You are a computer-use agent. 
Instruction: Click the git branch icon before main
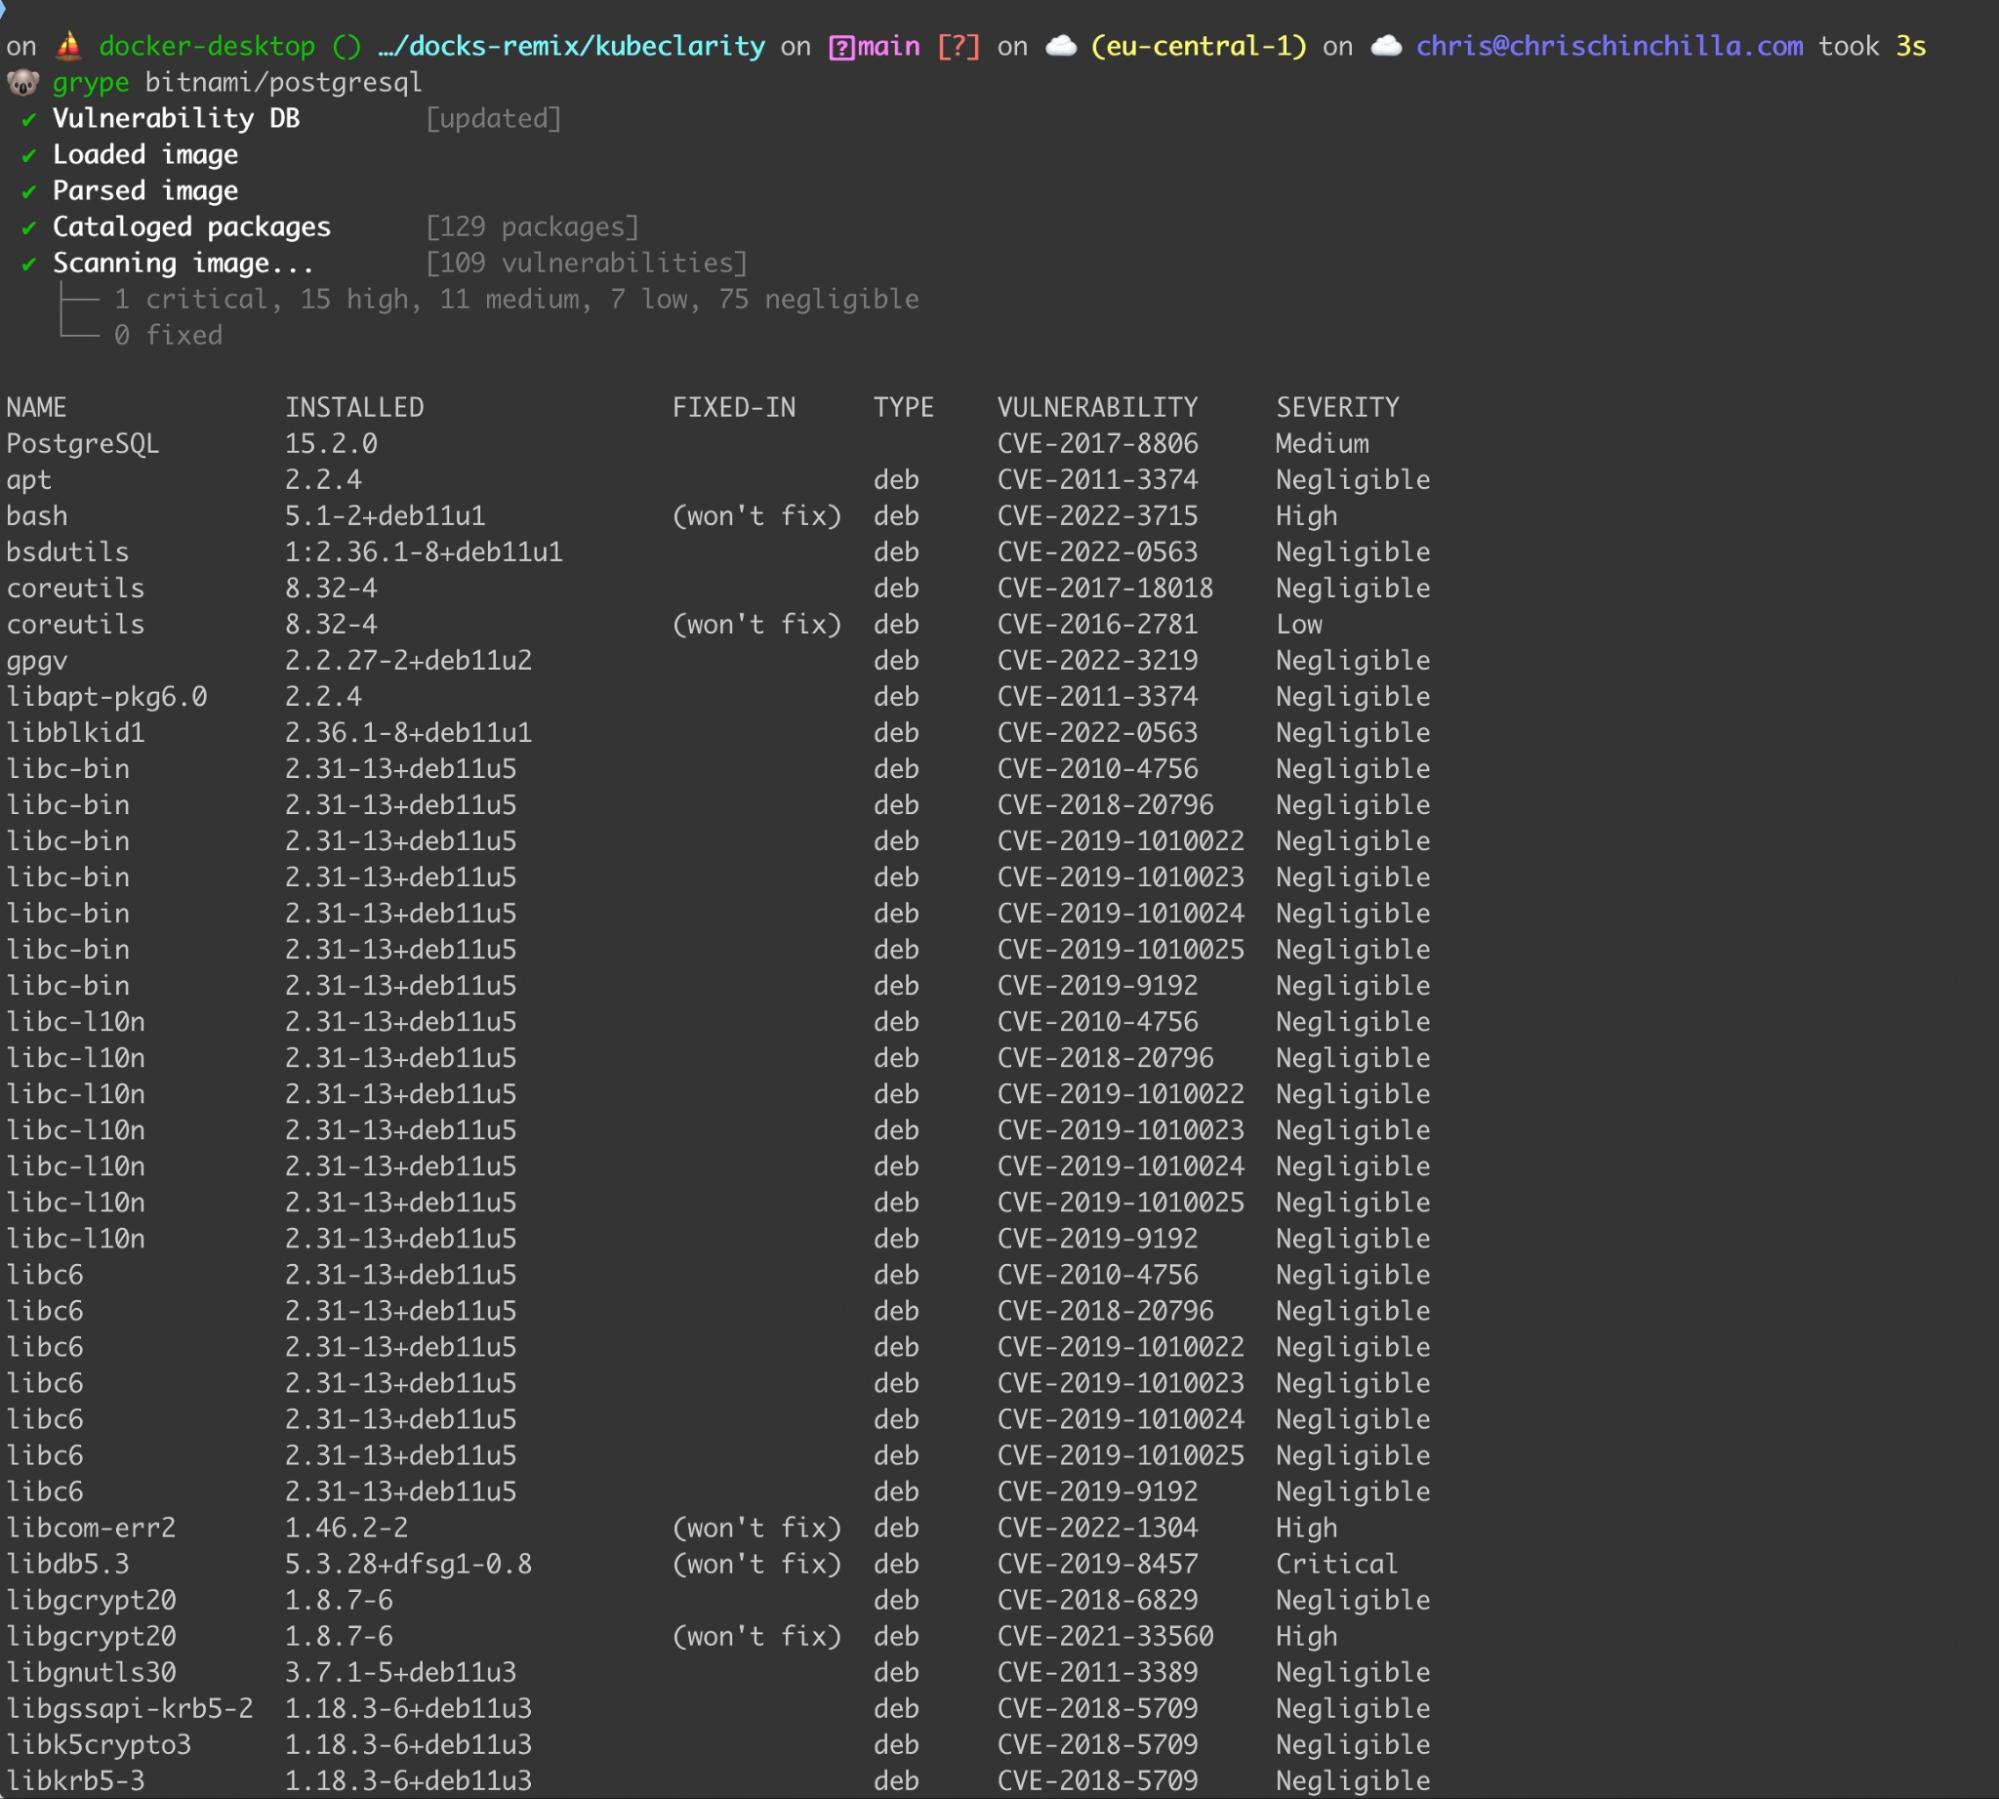point(842,47)
